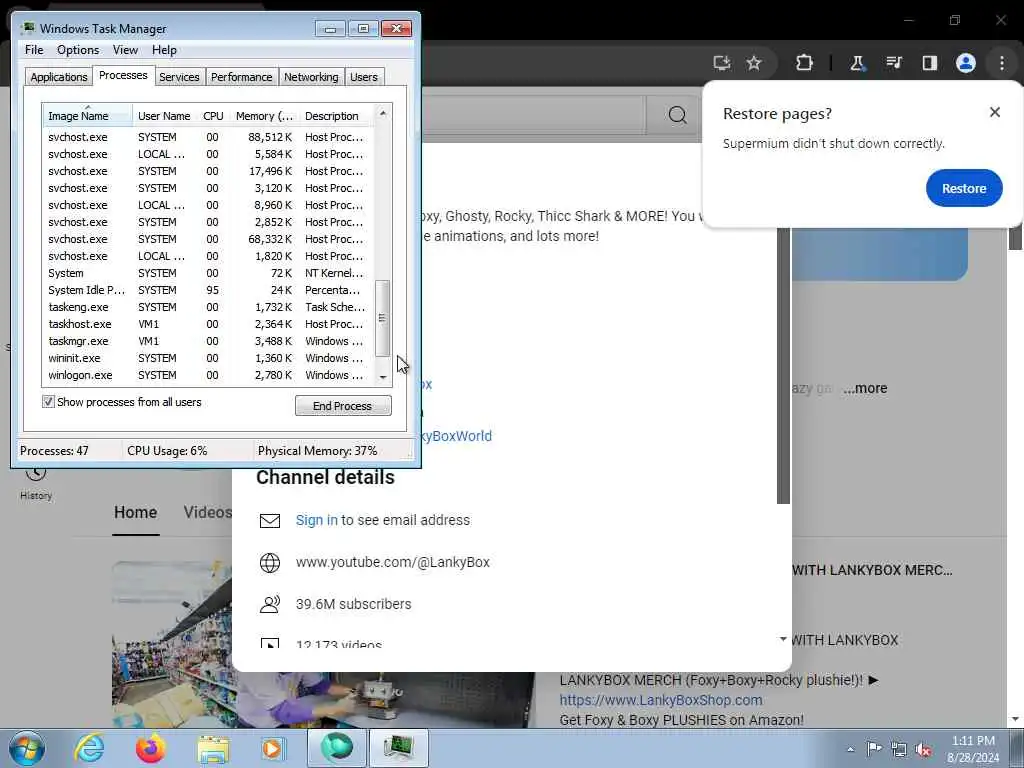This screenshot has width=1024, height=768.
Task: Click the www.youtube.com/@LankyBox channel URL
Action: (x=392, y=562)
